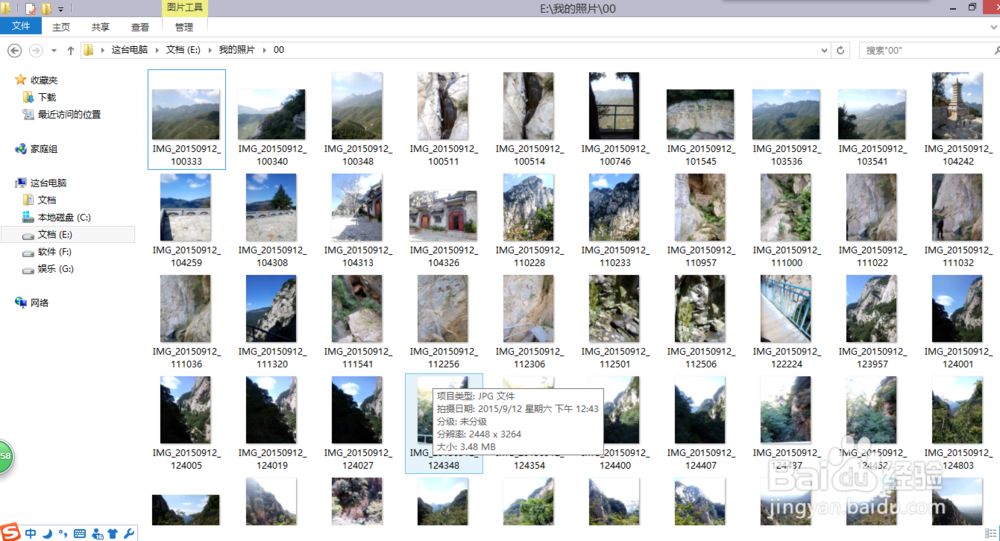The width and height of the screenshot is (1000, 541).
Task: Click 00 in the address breadcrumb
Action: (279, 50)
